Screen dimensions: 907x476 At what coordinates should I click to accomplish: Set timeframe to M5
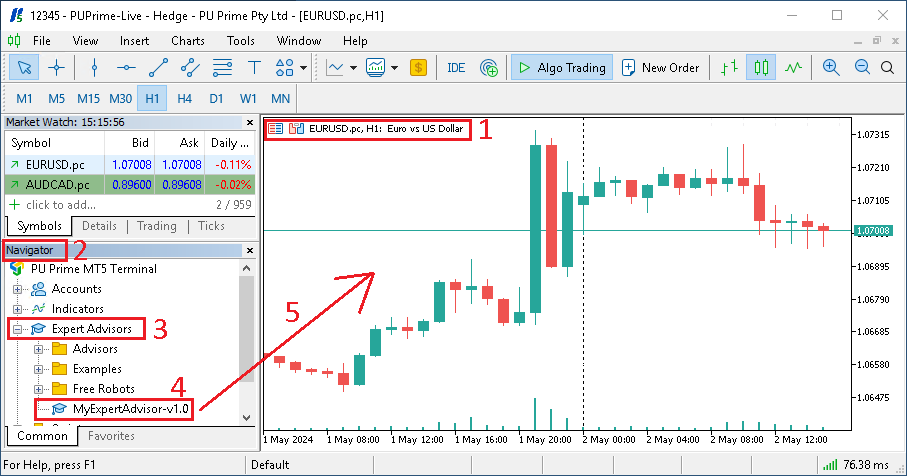(x=56, y=98)
